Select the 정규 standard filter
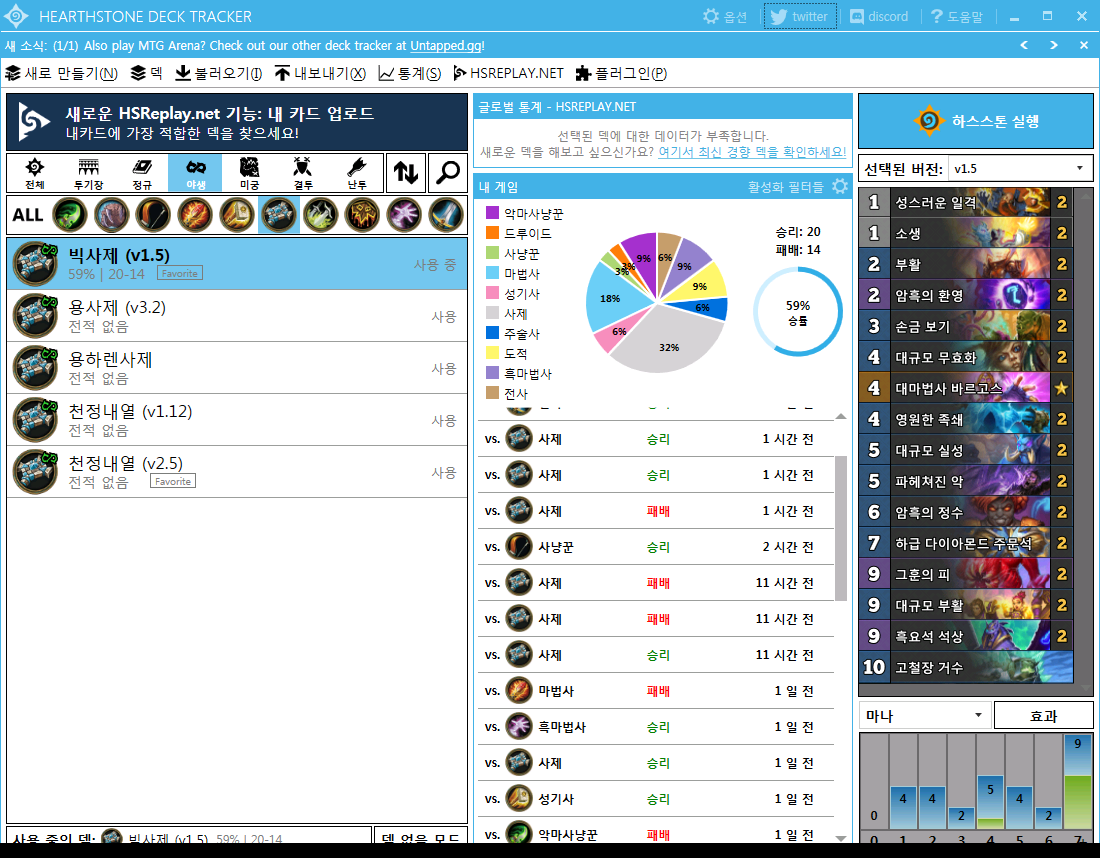 click(142, 173)
